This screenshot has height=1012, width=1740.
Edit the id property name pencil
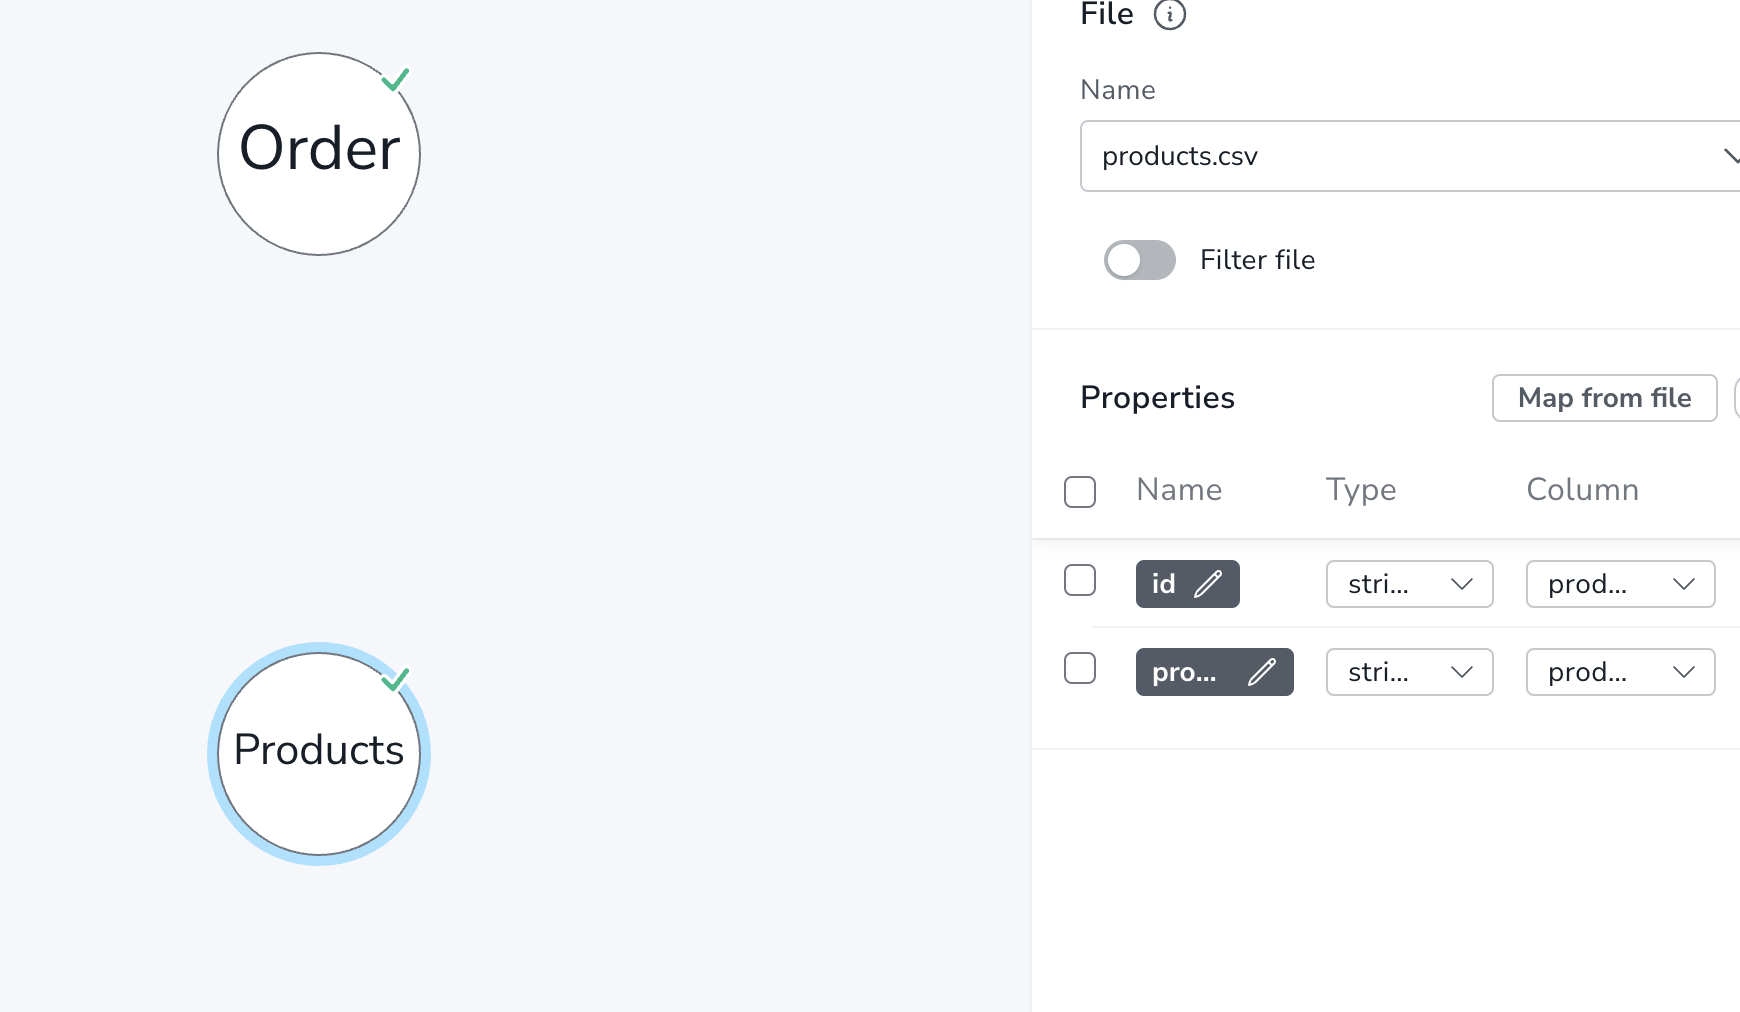1208,583
